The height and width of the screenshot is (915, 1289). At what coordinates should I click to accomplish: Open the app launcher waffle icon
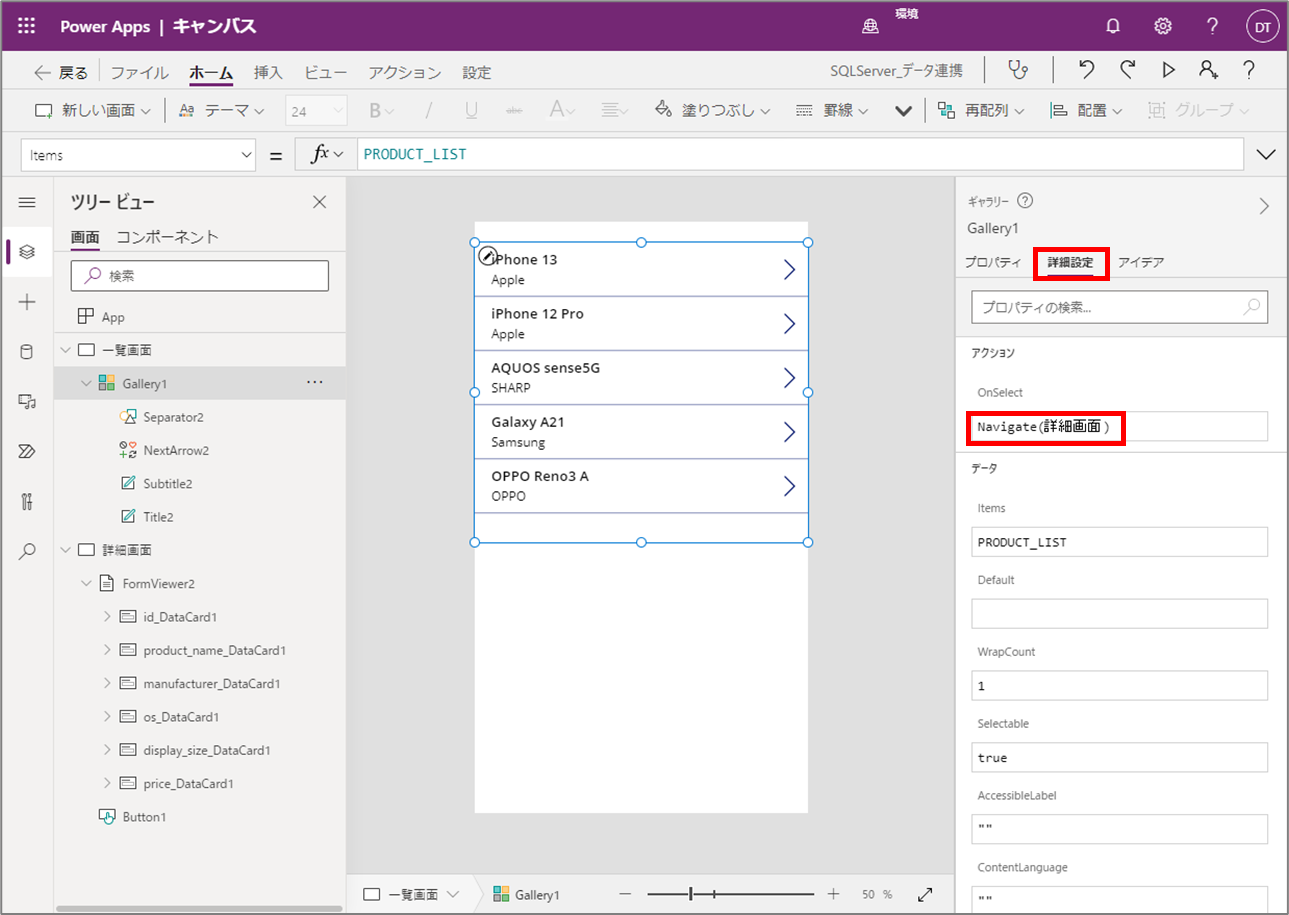(x=27, y=27)
